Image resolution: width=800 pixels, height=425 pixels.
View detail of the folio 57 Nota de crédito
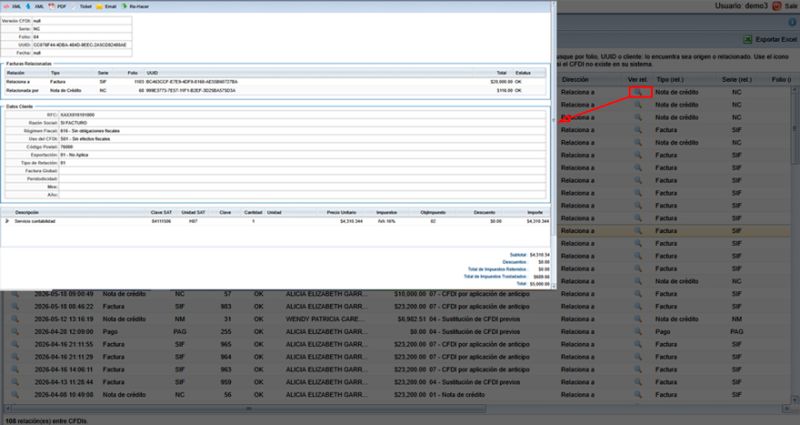click(15, 294)
